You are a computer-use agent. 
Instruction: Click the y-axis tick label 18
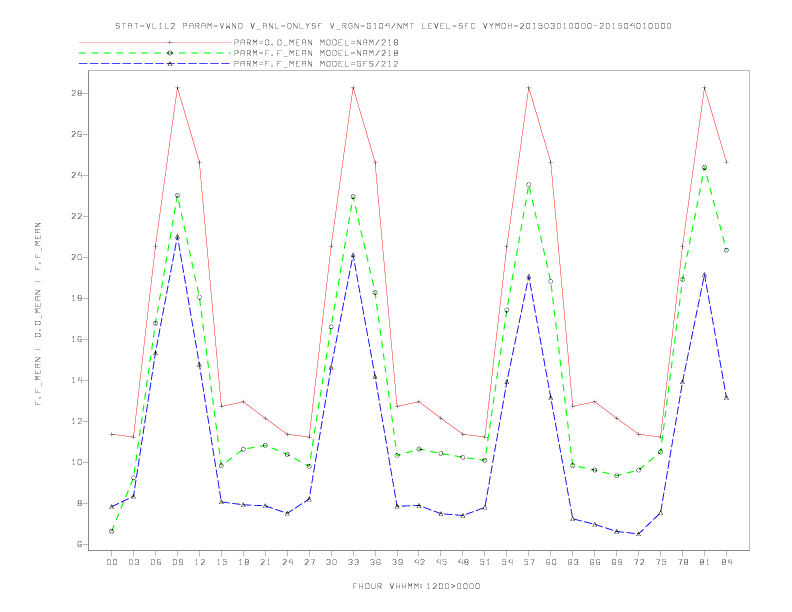(x=77, y=298)
